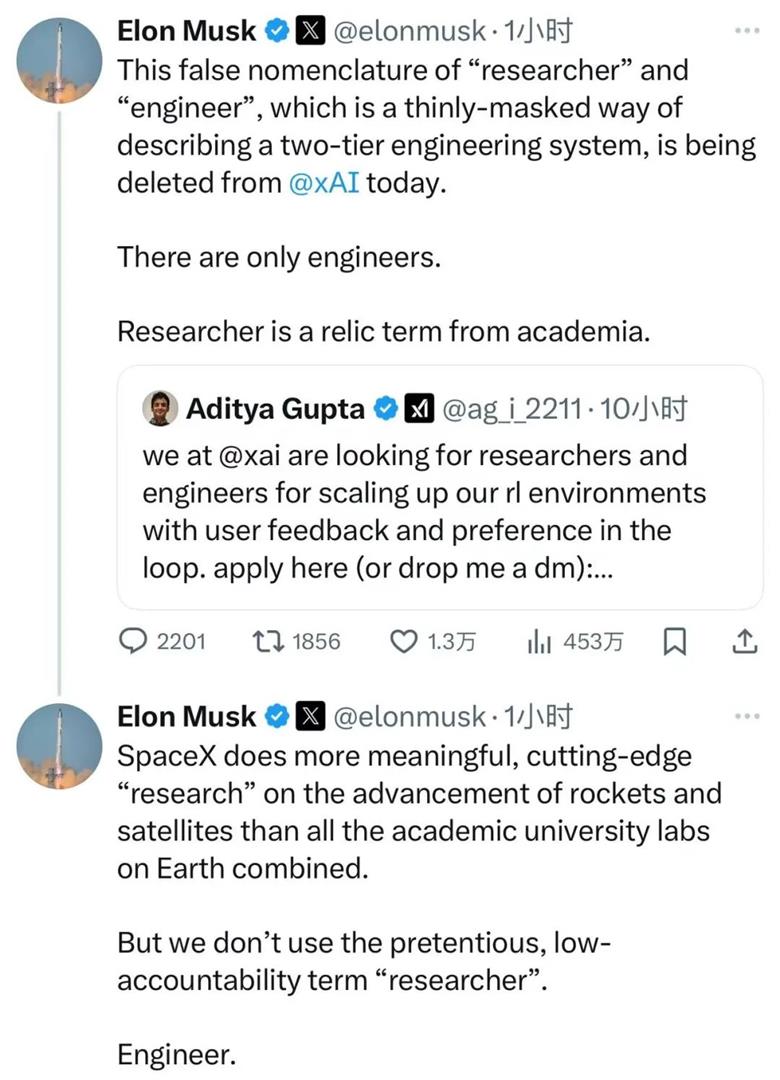
Task: Click the first tweet's @elonmusk handle
Action: pyautogui.click(x=414, y=31)
